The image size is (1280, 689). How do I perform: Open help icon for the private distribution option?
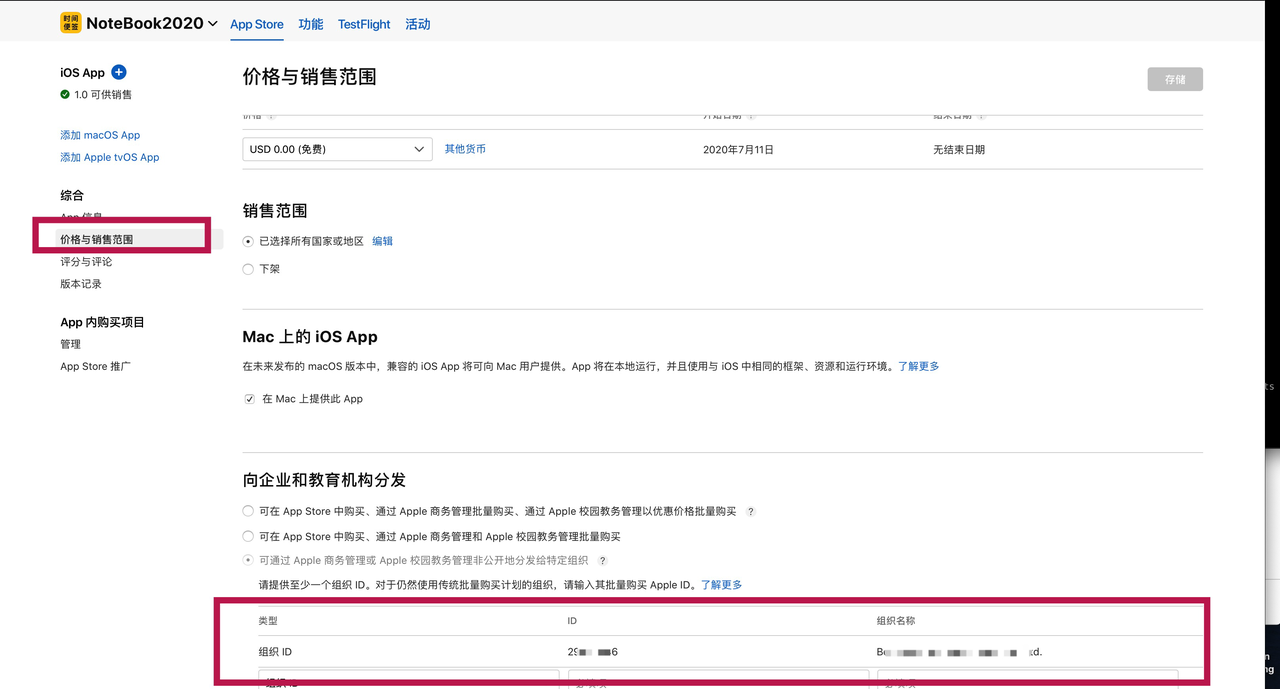pos(603,561)
